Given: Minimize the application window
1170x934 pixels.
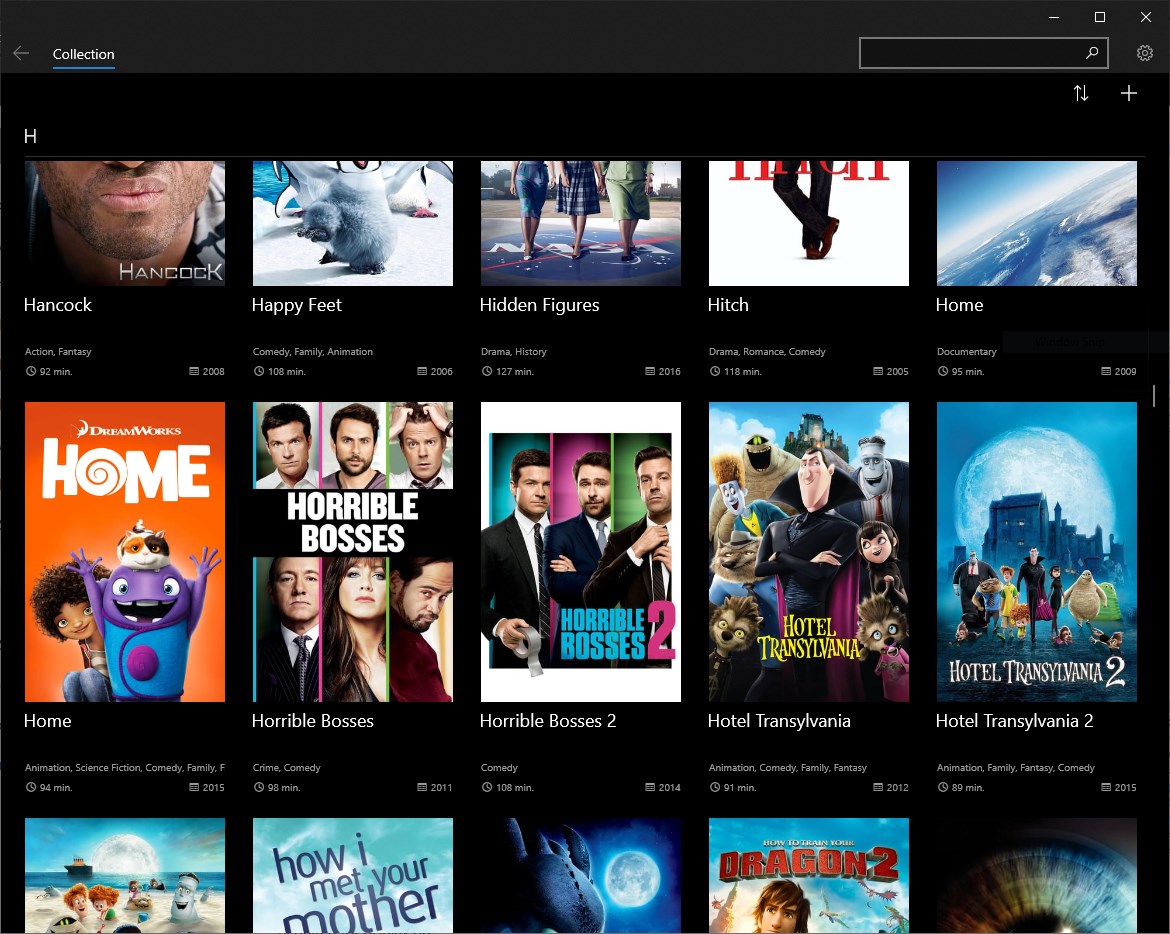Looking at the screenshot, I should click(x=1054, y=17).
